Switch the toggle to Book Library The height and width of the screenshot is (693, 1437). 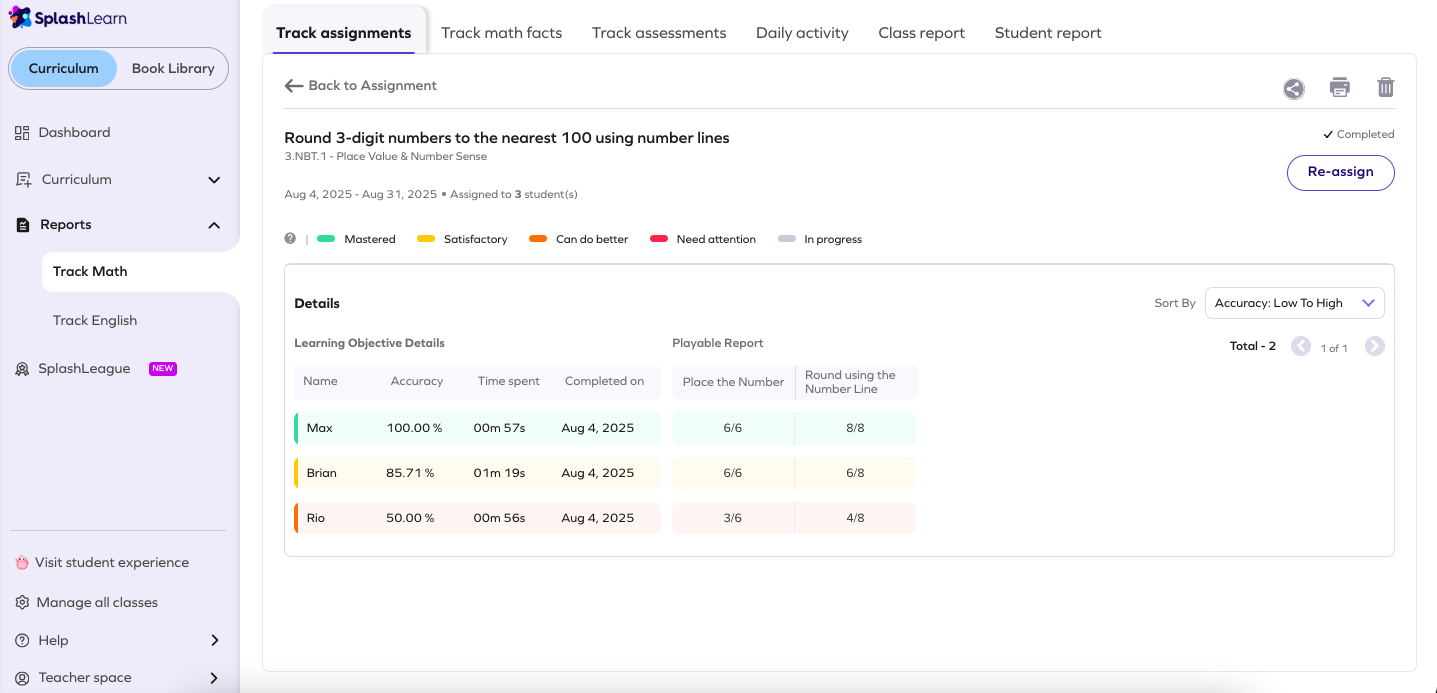(172, 68)
